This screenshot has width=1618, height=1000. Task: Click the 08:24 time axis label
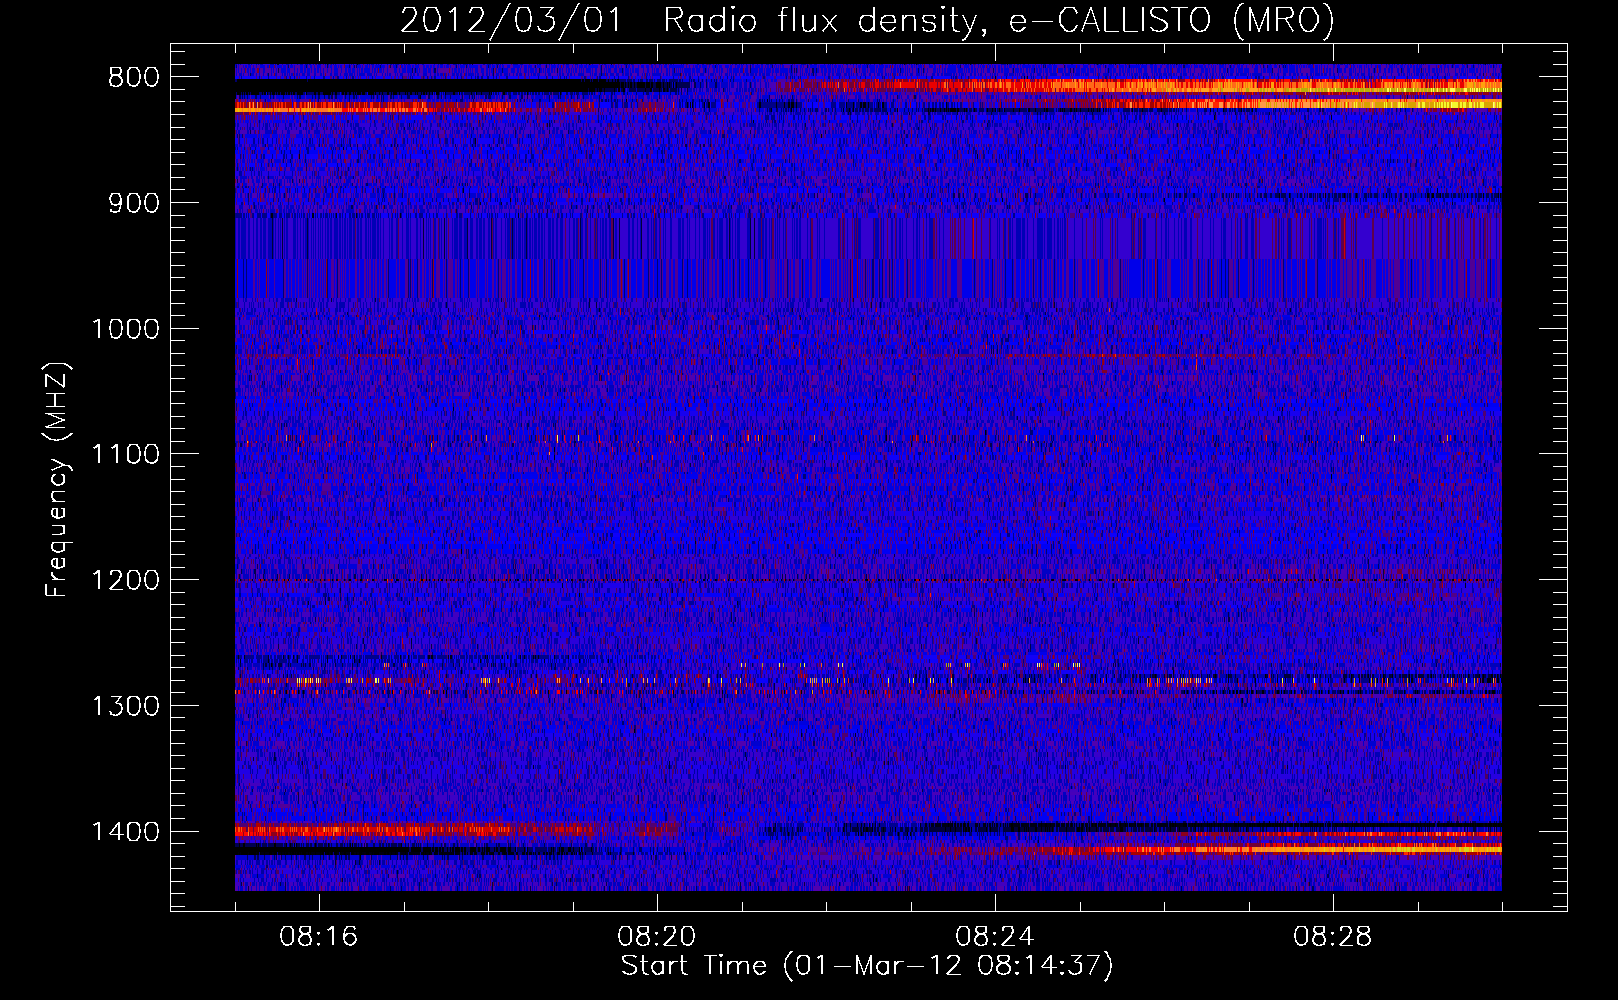coord(995,937)
